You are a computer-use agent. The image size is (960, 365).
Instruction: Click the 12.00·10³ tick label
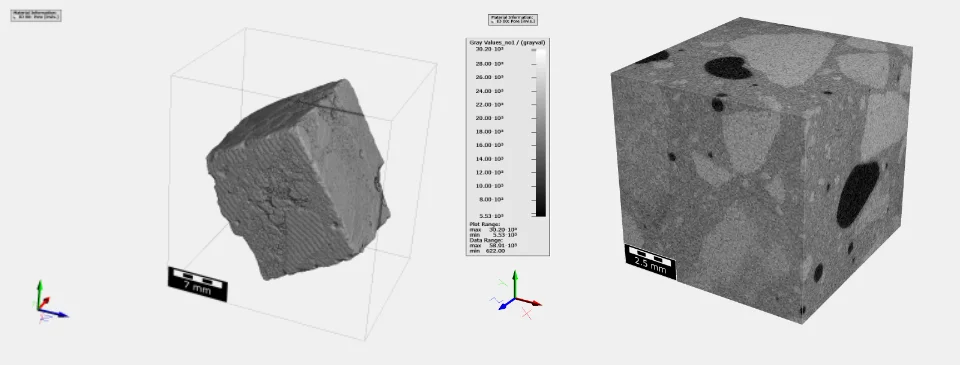[x=490, y=172]
